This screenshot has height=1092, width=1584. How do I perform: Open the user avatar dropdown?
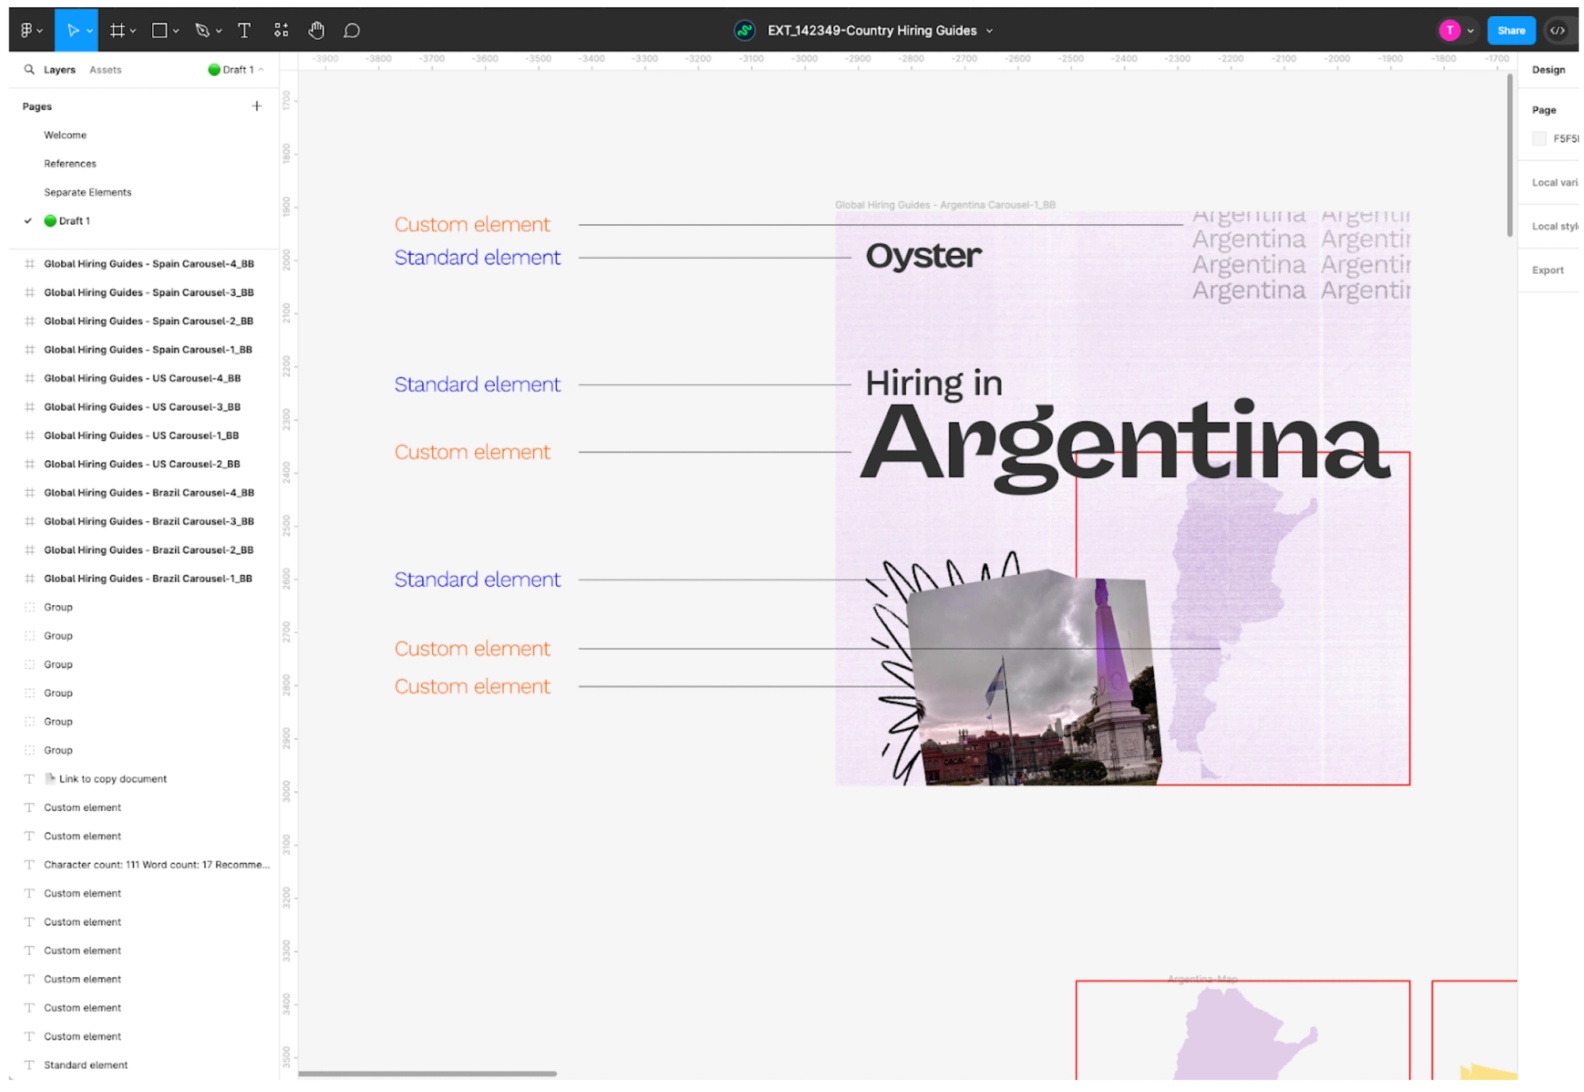coord(1456,30)
